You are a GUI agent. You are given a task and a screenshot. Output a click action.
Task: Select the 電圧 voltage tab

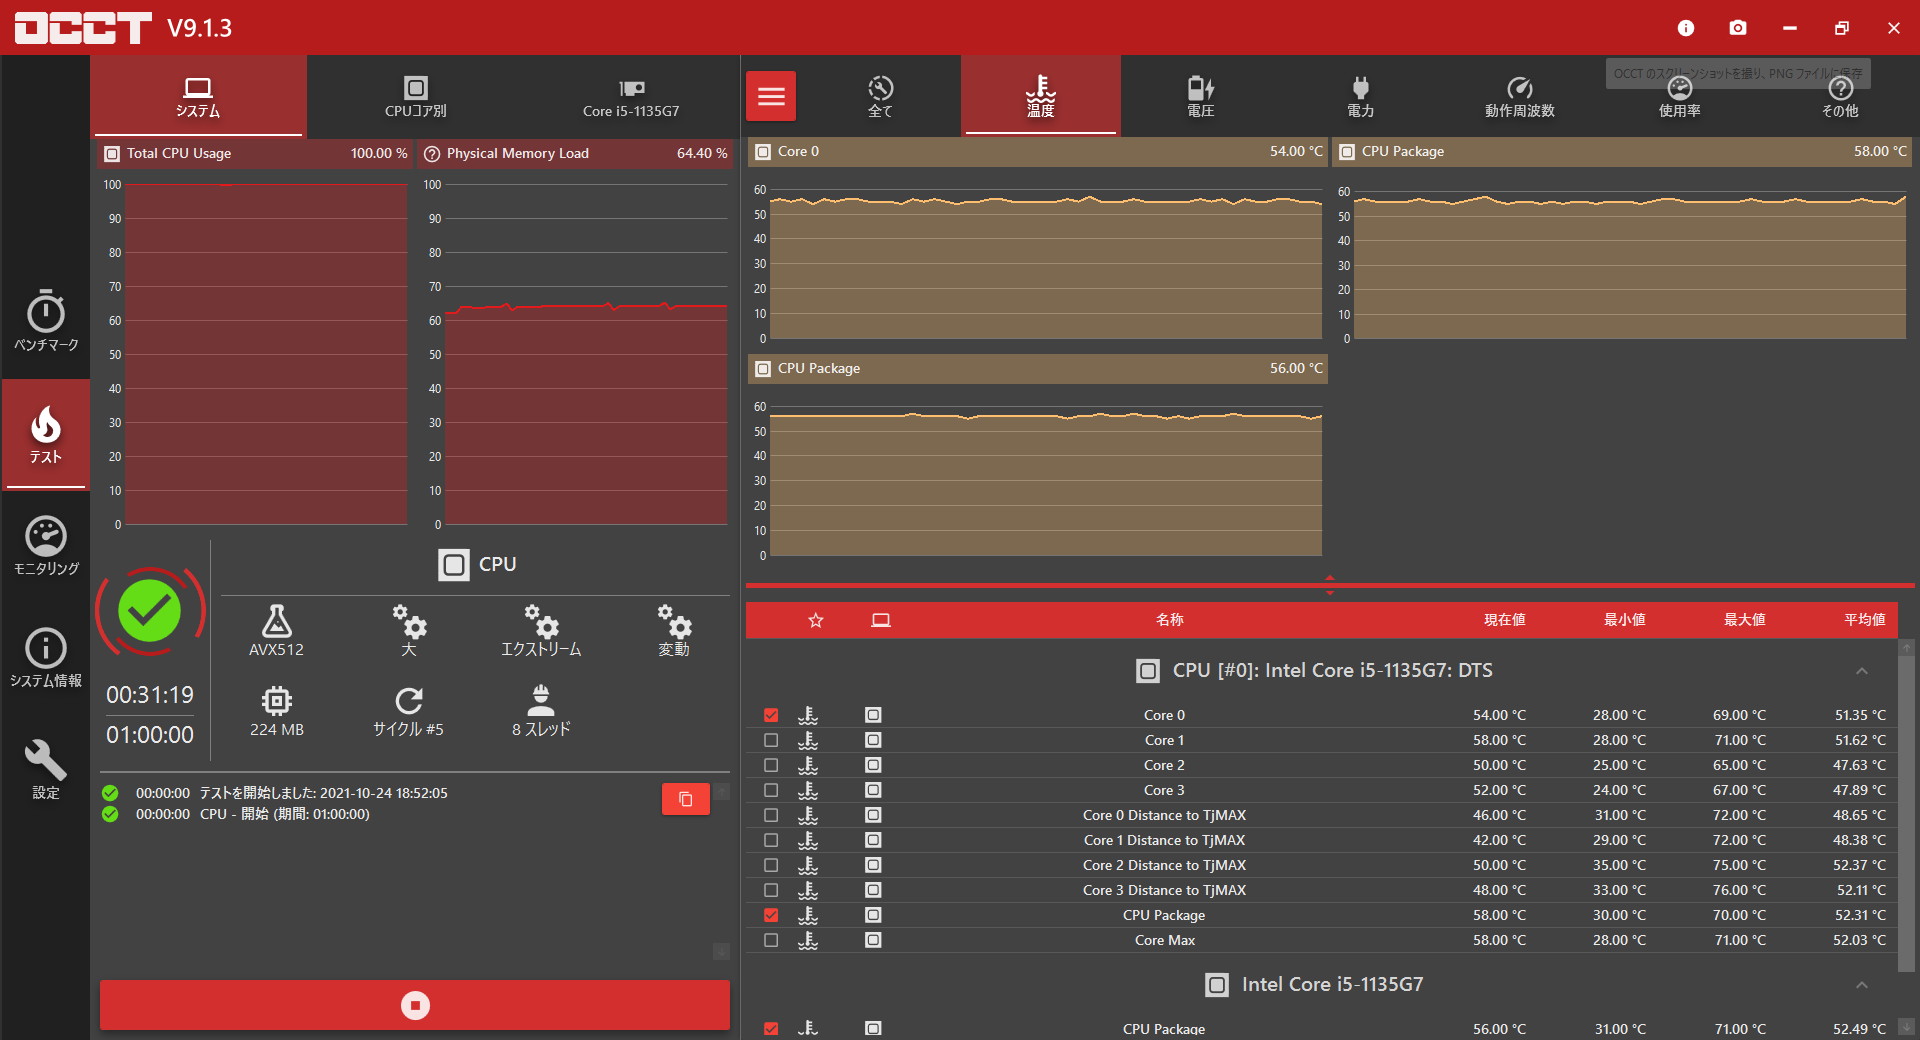(1201, 96)
